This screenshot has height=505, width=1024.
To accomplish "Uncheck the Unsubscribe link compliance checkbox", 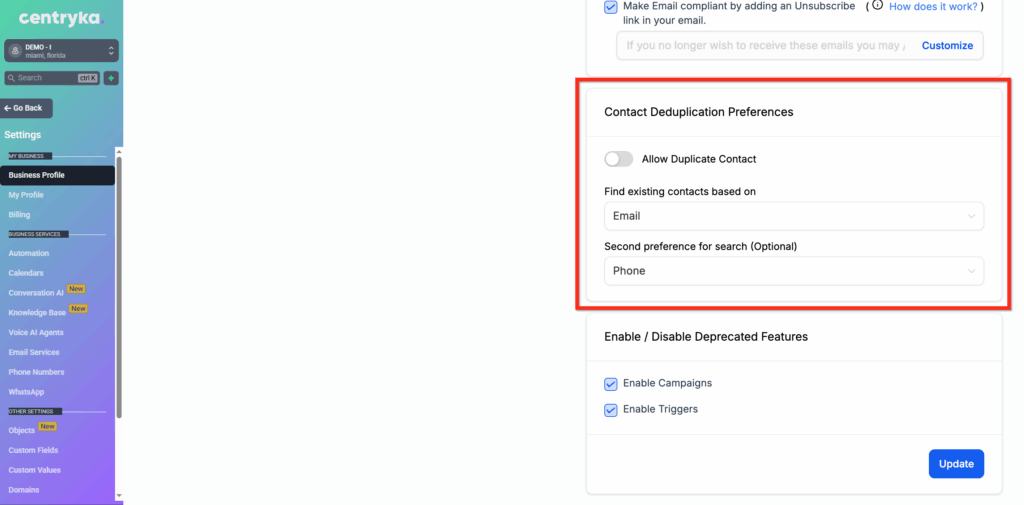I will coord(611,7).
